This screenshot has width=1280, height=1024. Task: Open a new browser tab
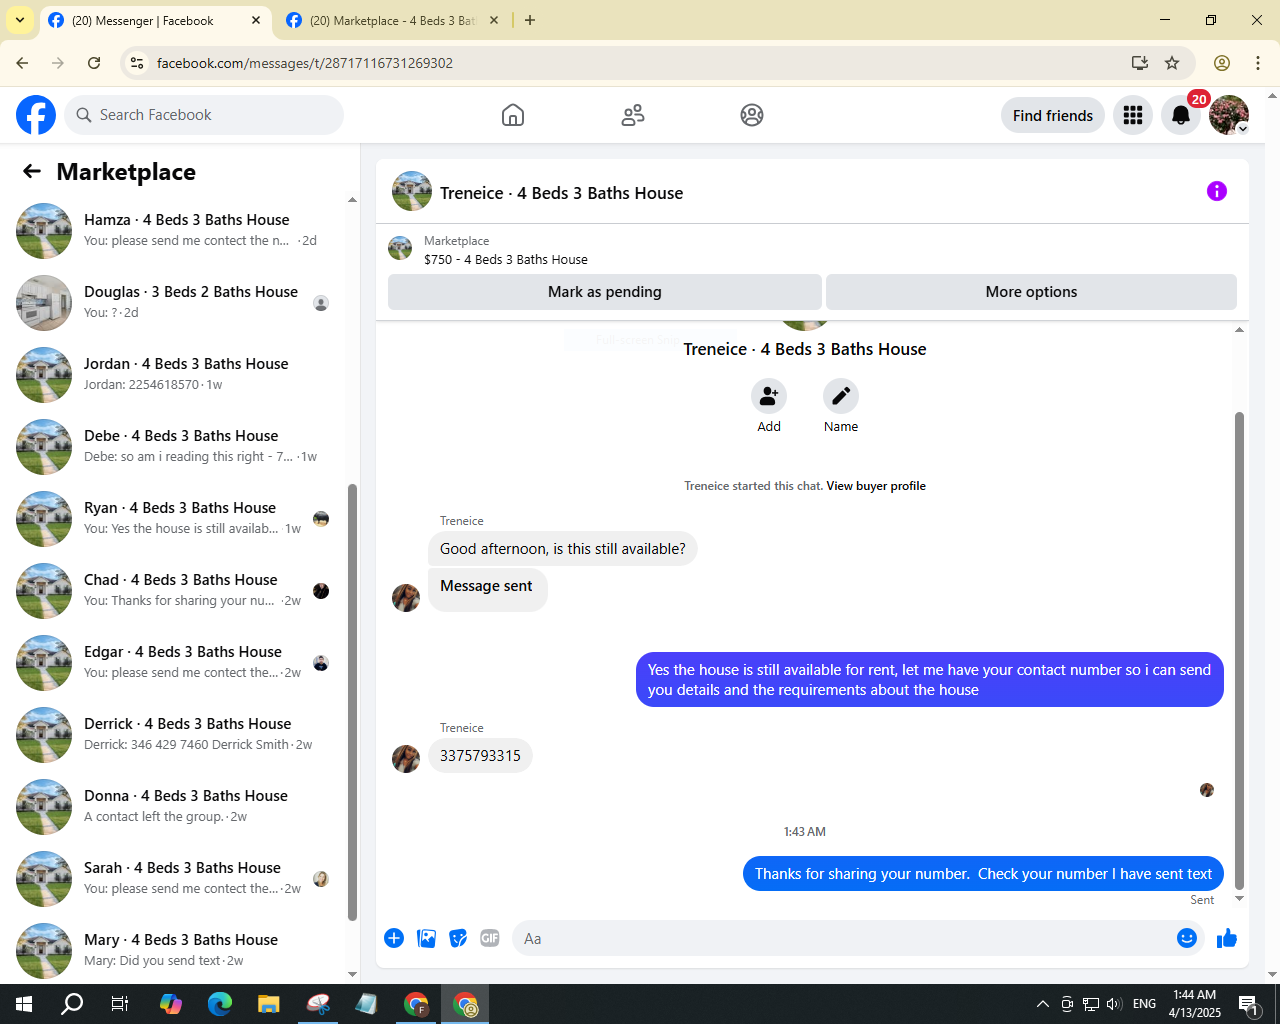click(x=530, y=20)
